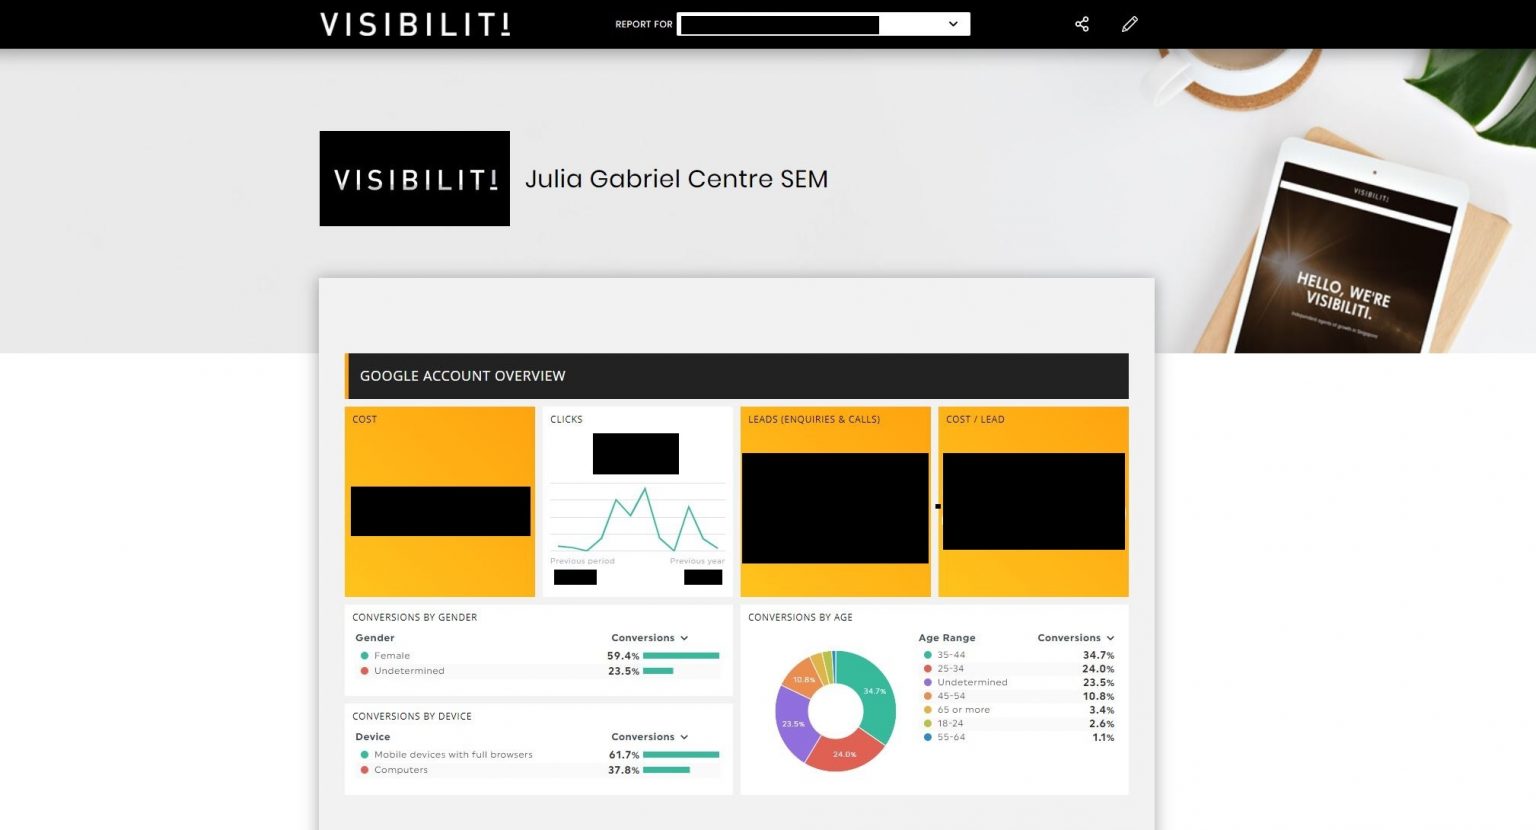1536x830 pixels.
Task: Click the Conversions by Gender title
Action: [x=415, y=618]
